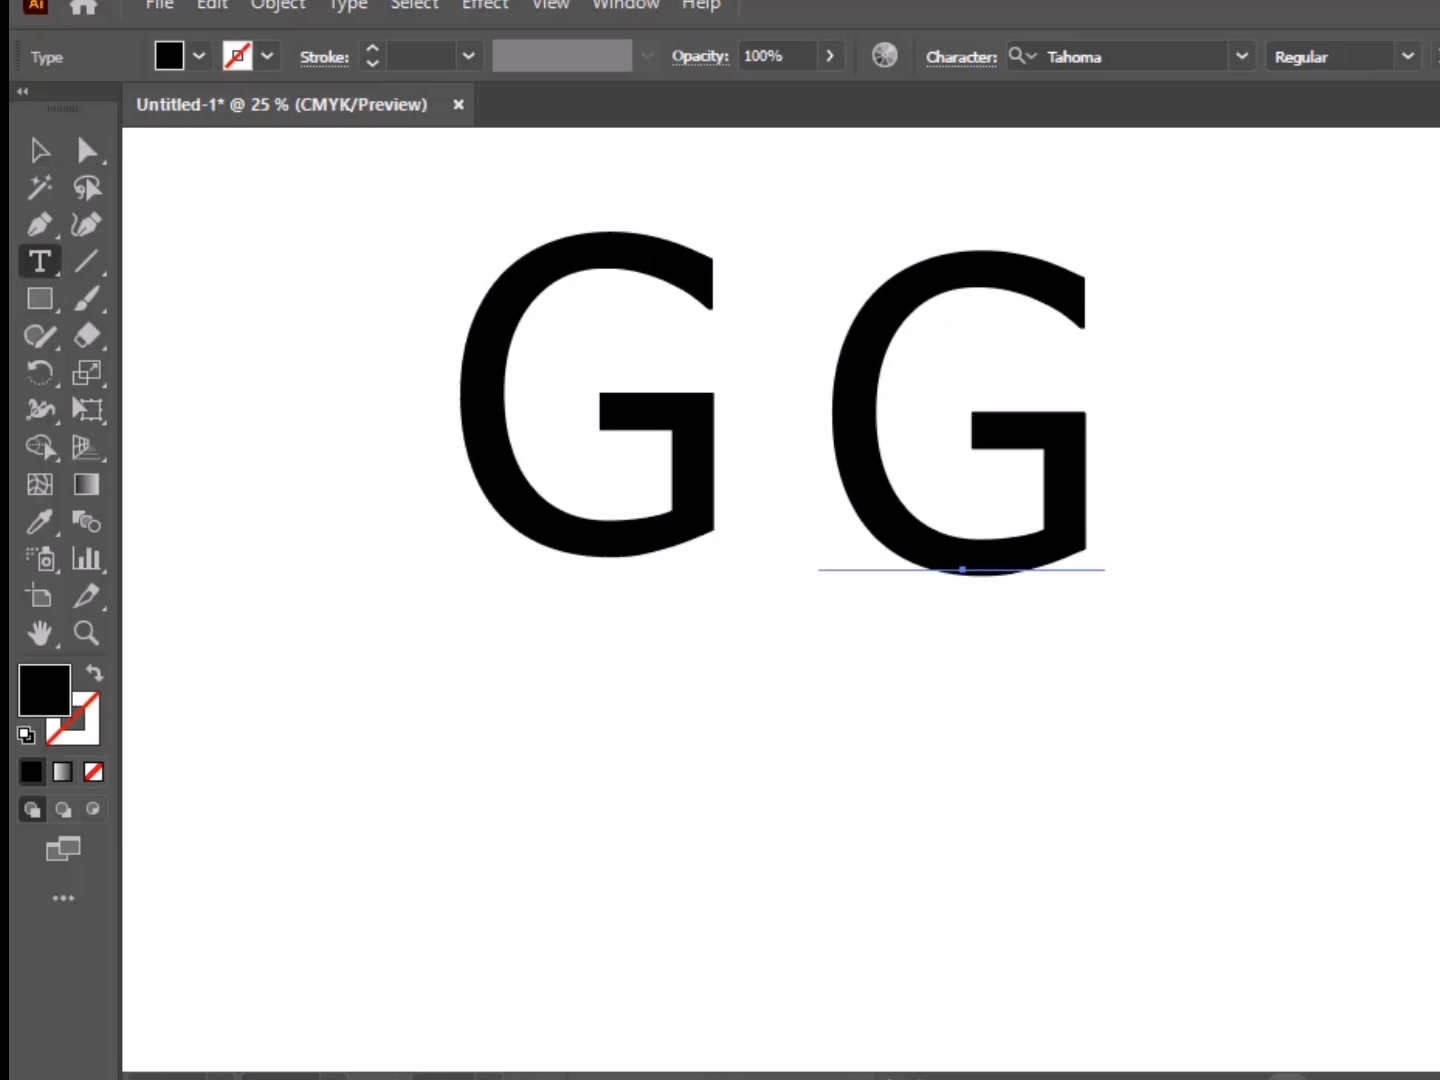Pick the Shape Builder tool
The image size is (1440, 1080).
(40, 447)
